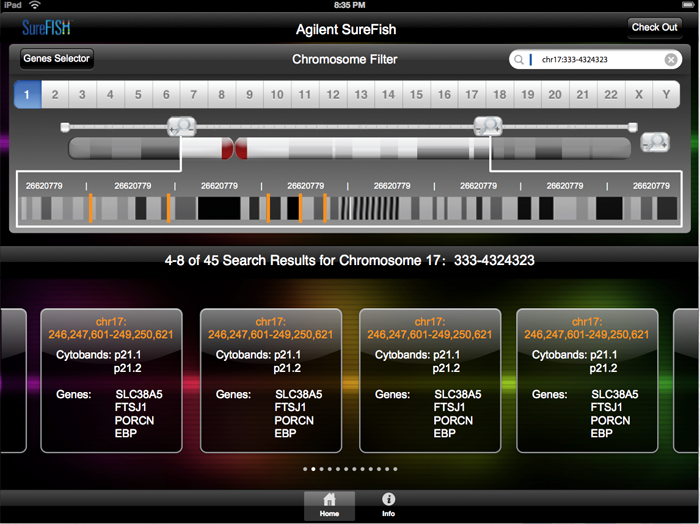Screen dimensions: 700x524
Task: Open the first fully visible chr17 result card
Action: click(x=111, y=380)
